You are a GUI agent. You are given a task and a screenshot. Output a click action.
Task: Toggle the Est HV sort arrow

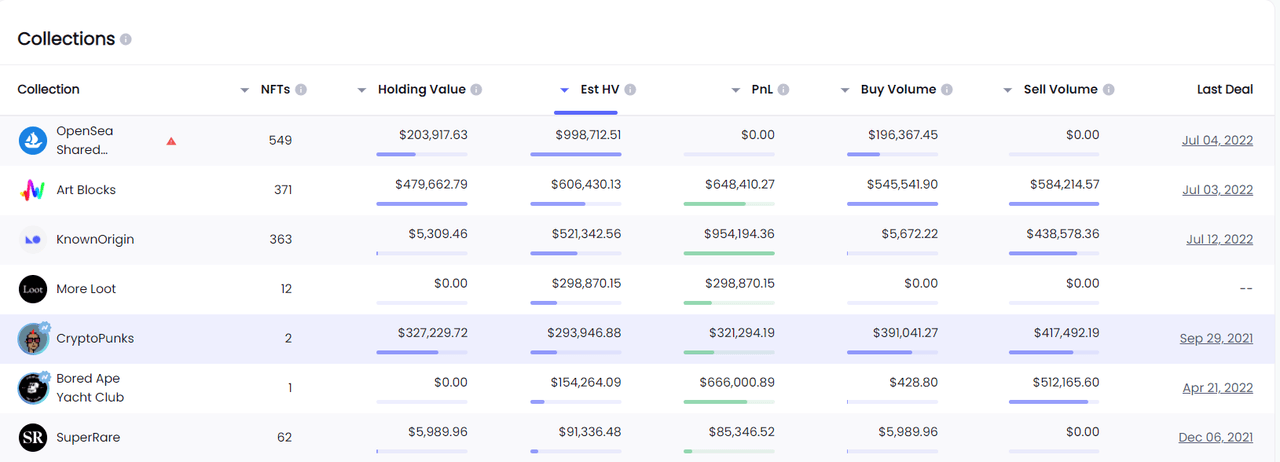point(565,90)
